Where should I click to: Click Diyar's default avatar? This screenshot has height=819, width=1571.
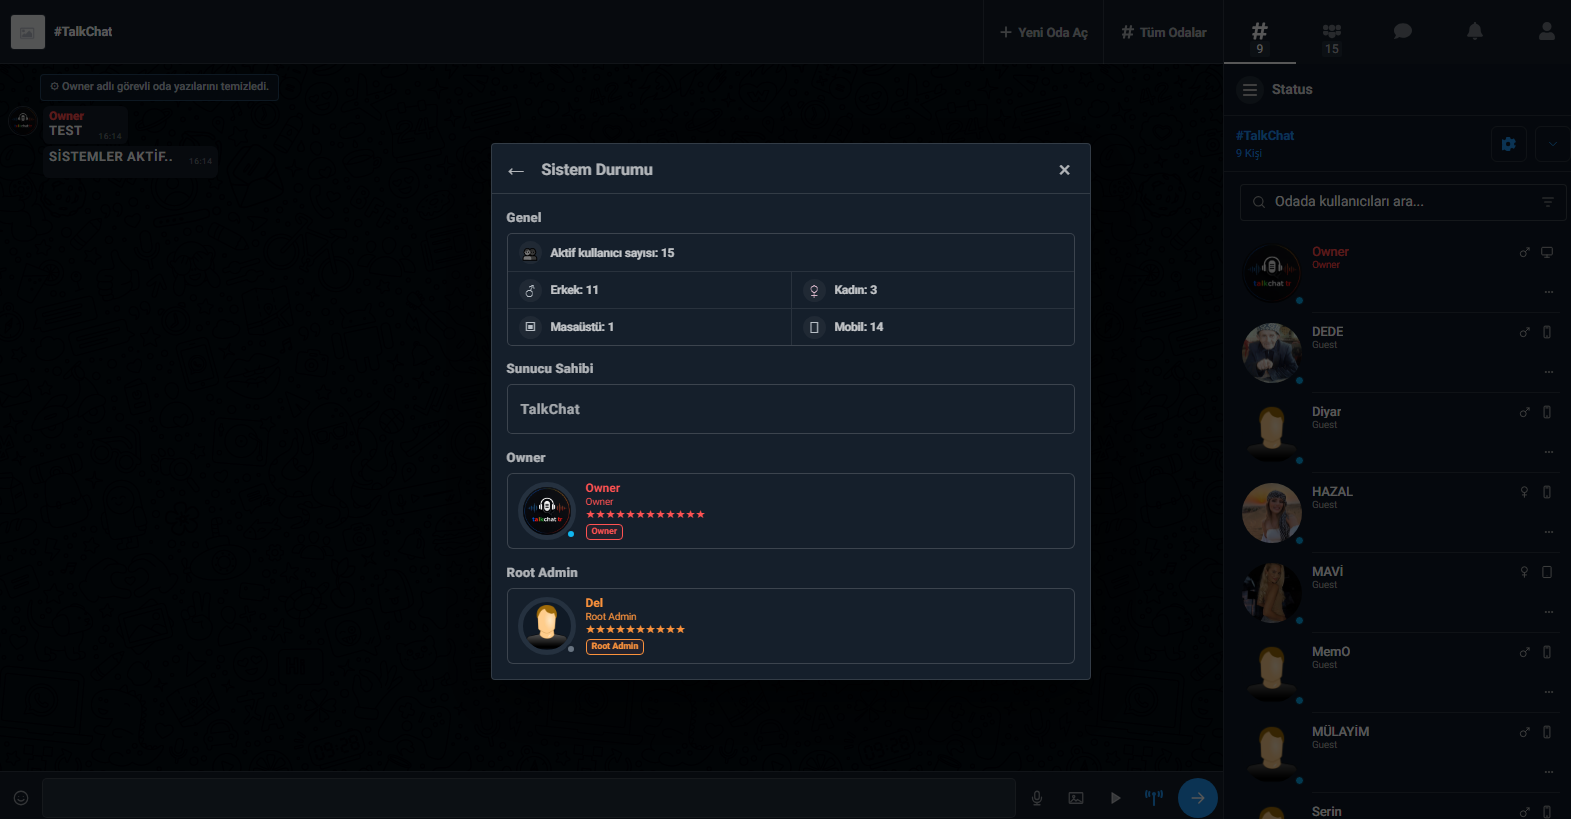[x=1272, y=433]
